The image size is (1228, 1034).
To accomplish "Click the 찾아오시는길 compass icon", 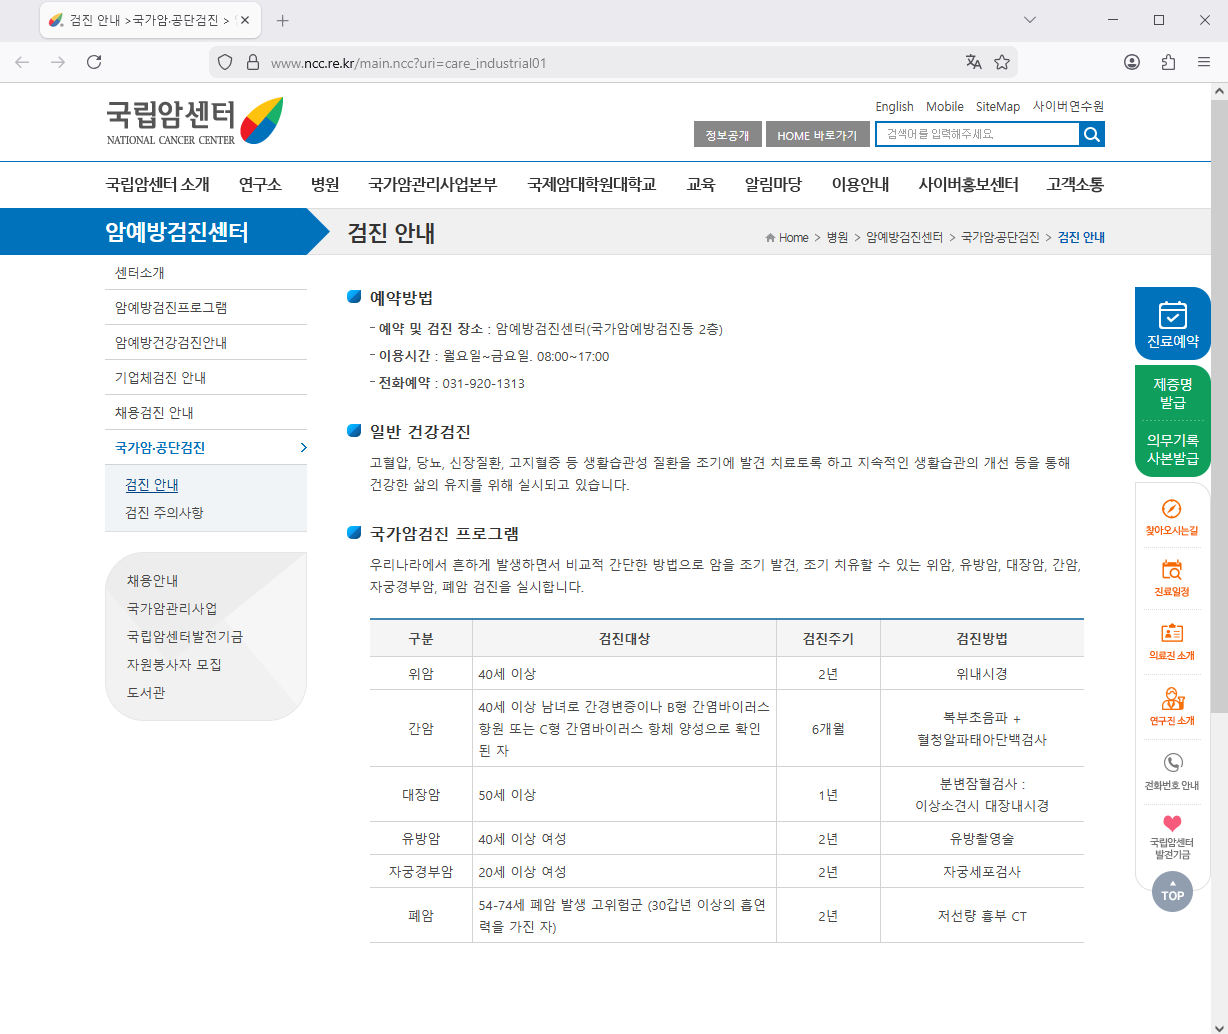I will 1172,509.
